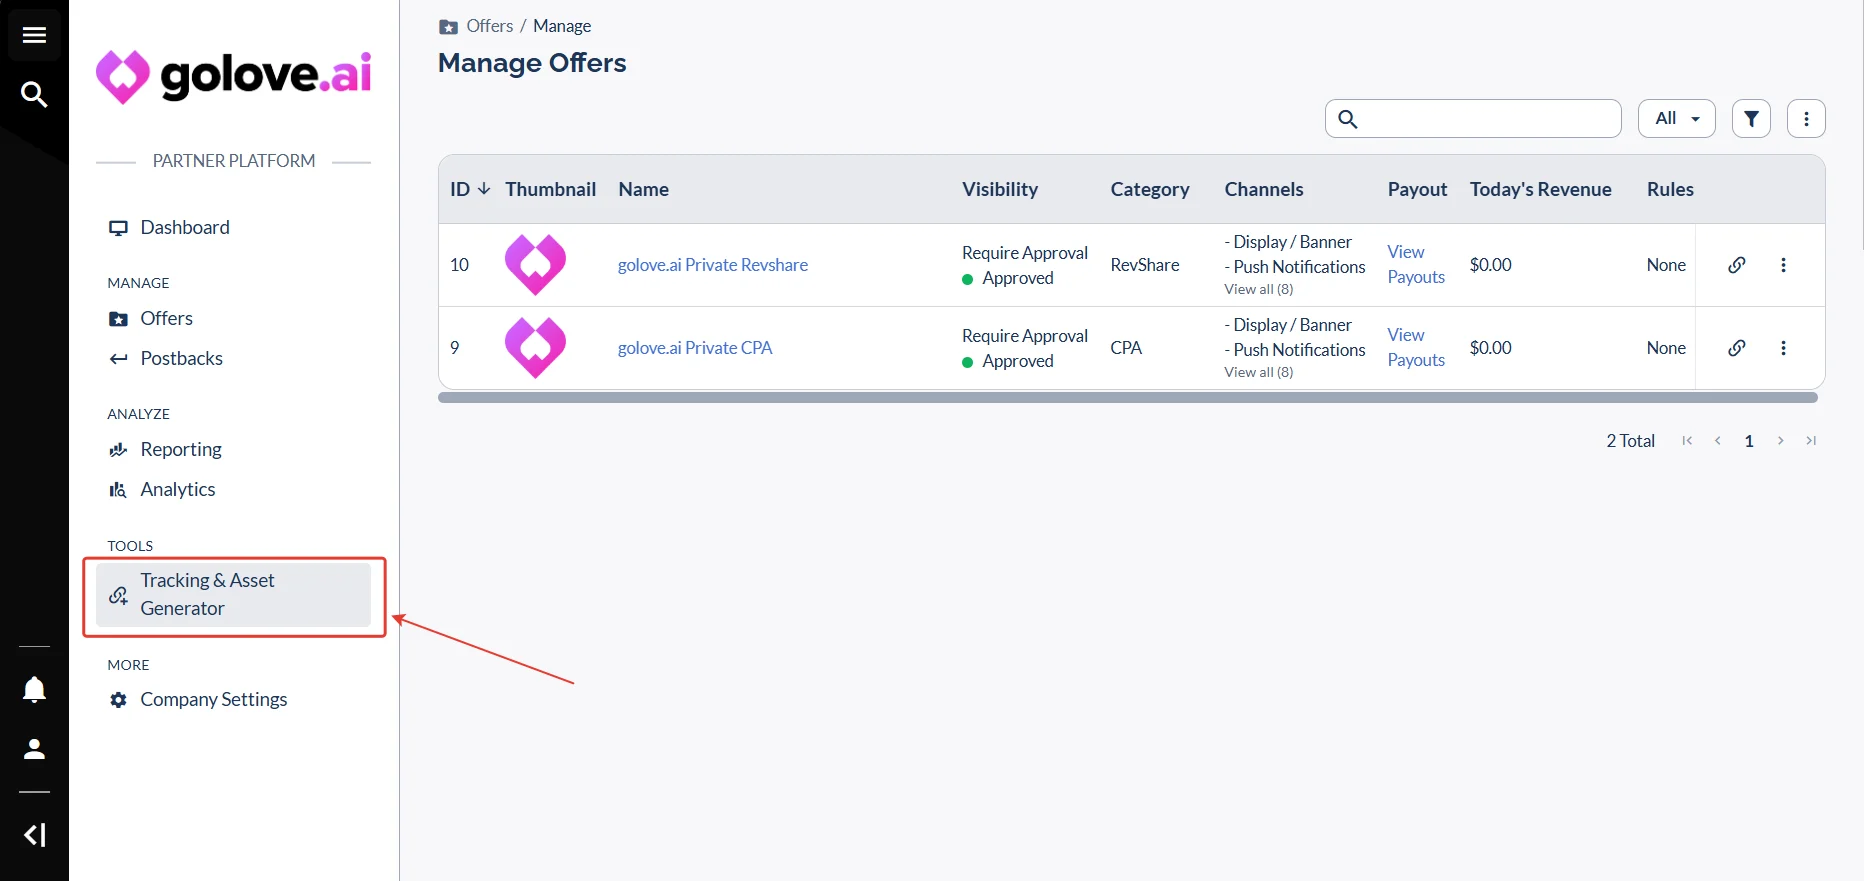Open the All status dropdown
Image resolution: width=1864 pixels, height=881 pixels.
point(1677,119)
